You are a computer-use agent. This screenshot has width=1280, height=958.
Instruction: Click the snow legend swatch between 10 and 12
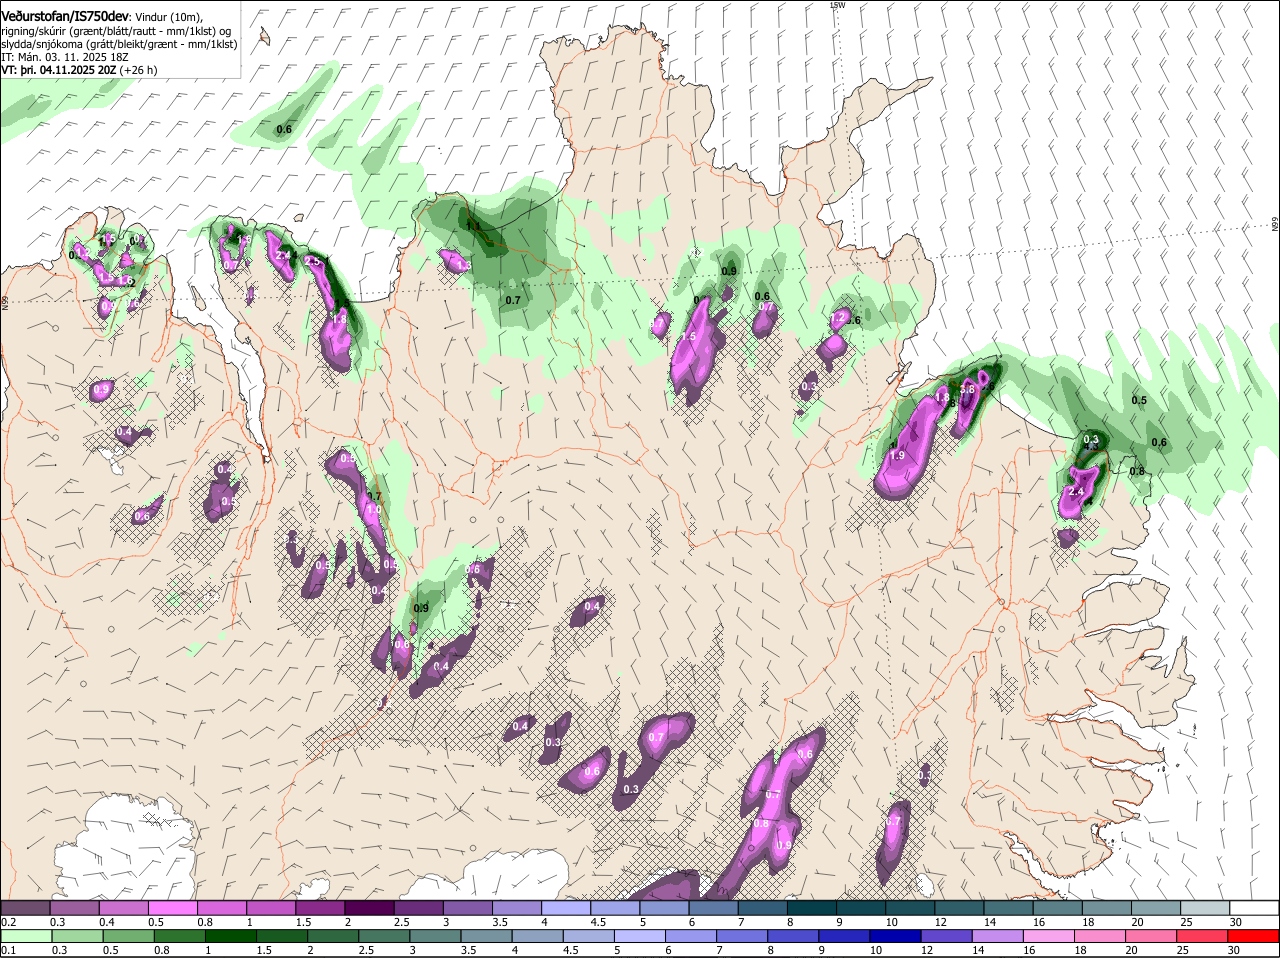click(911, 907)
